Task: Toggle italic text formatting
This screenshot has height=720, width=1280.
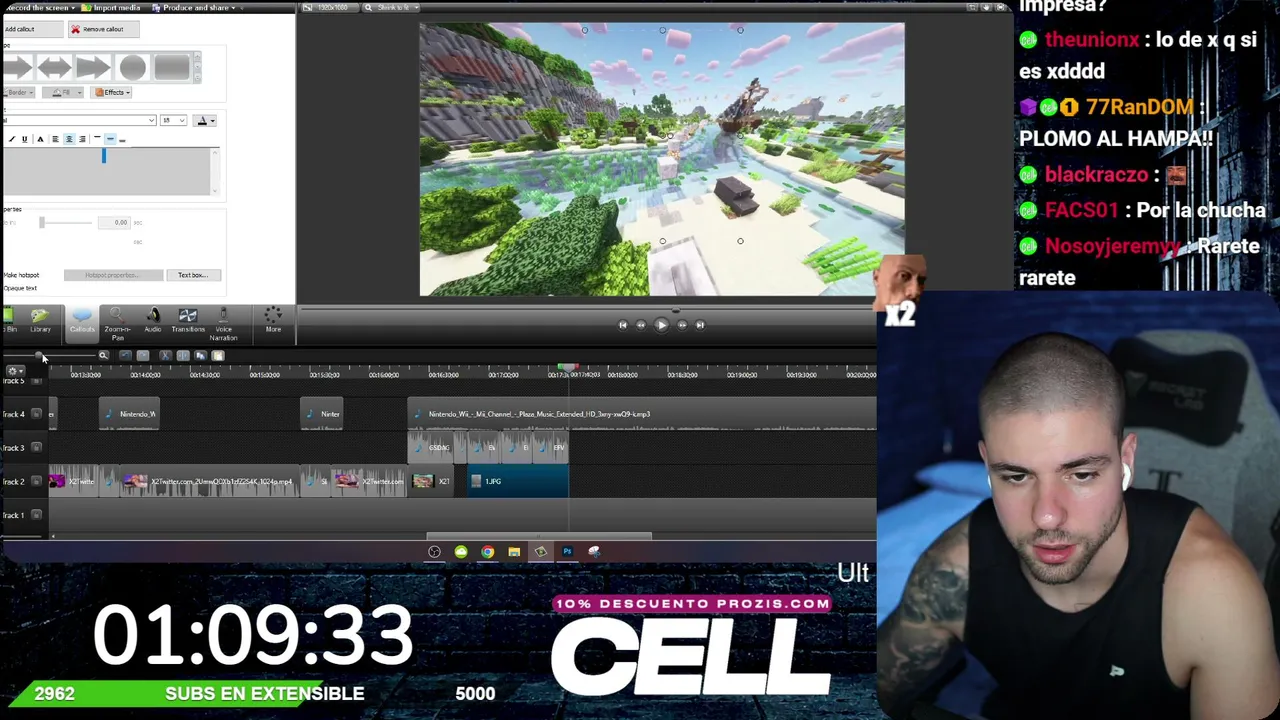Action: click(11, 139)
